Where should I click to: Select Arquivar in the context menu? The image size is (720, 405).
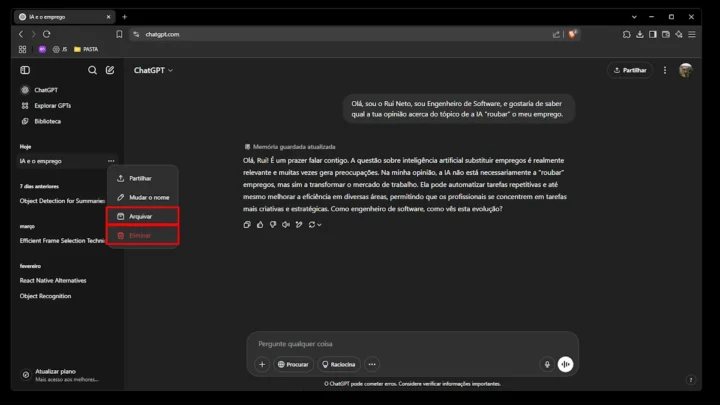pos(141,216)
